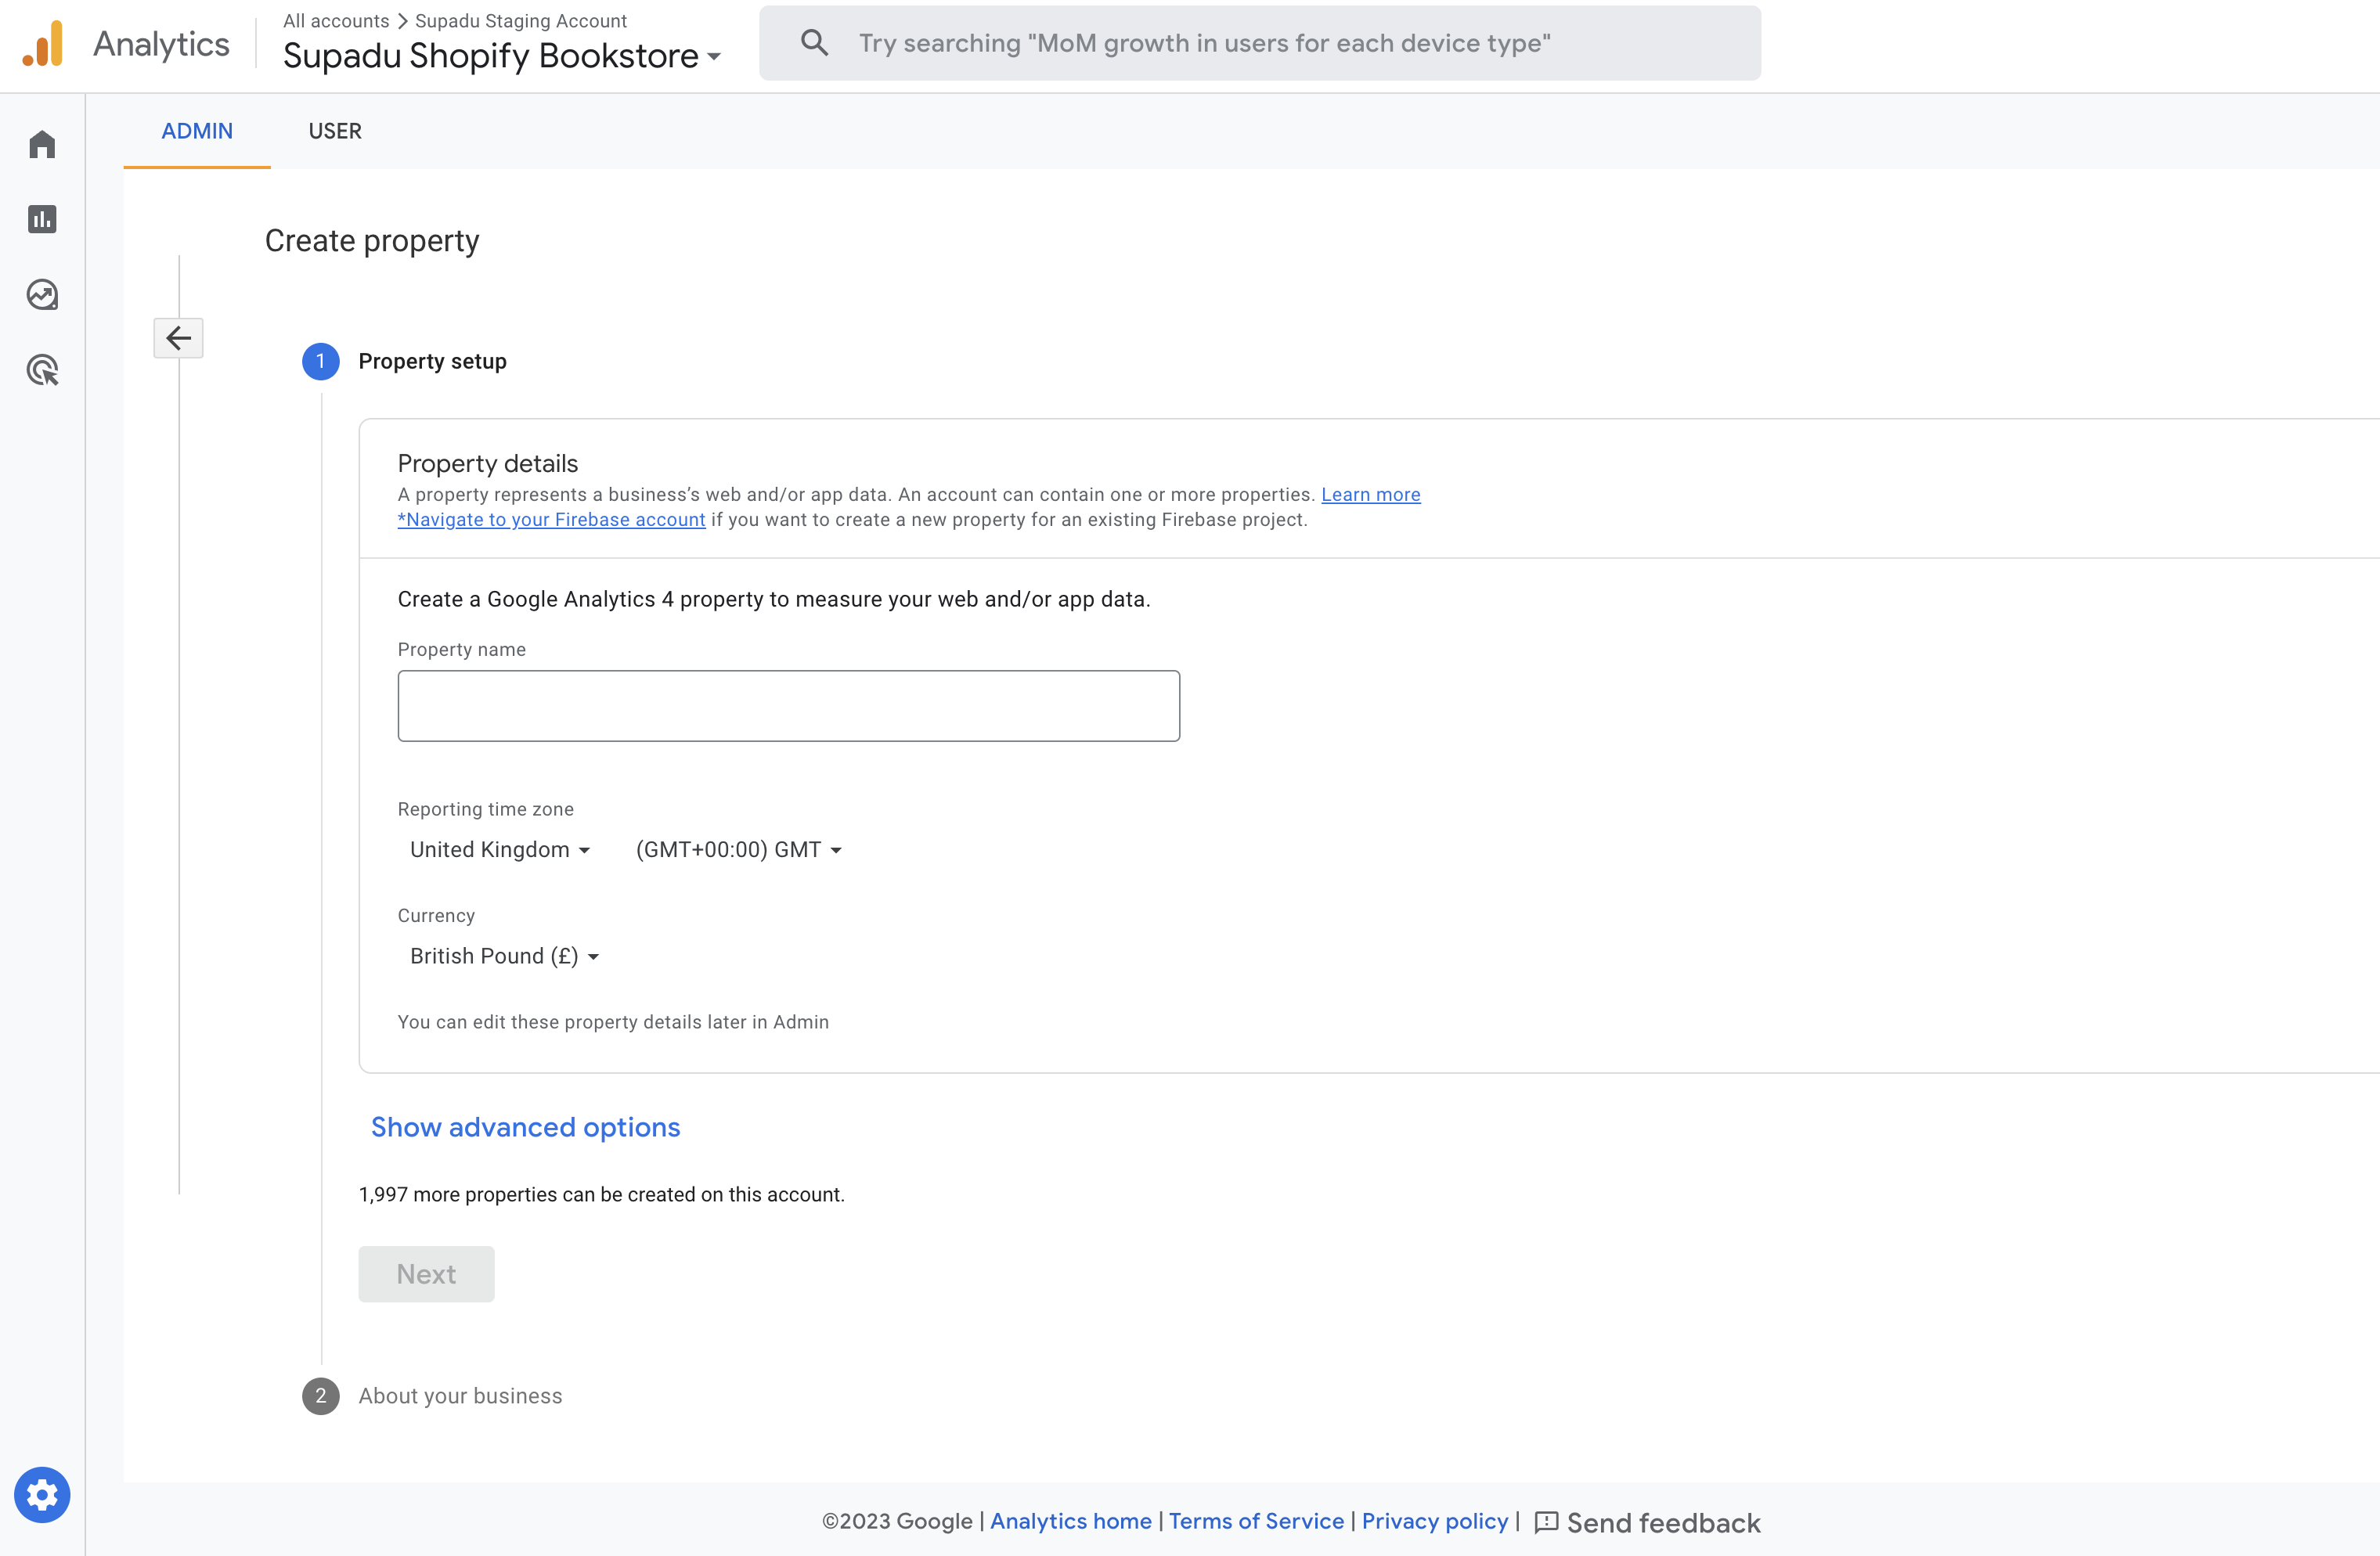Viewport: 2380px width, 1556px height.
Task: Click the back arrow navigation icon
Action: coord(181,337)
